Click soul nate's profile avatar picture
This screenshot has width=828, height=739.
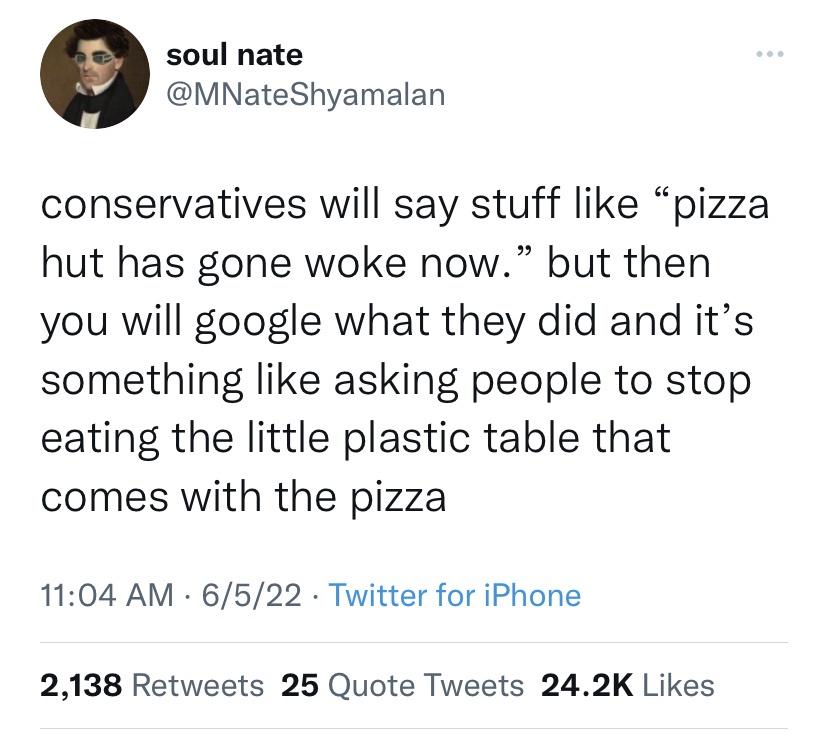pos(88,75)
